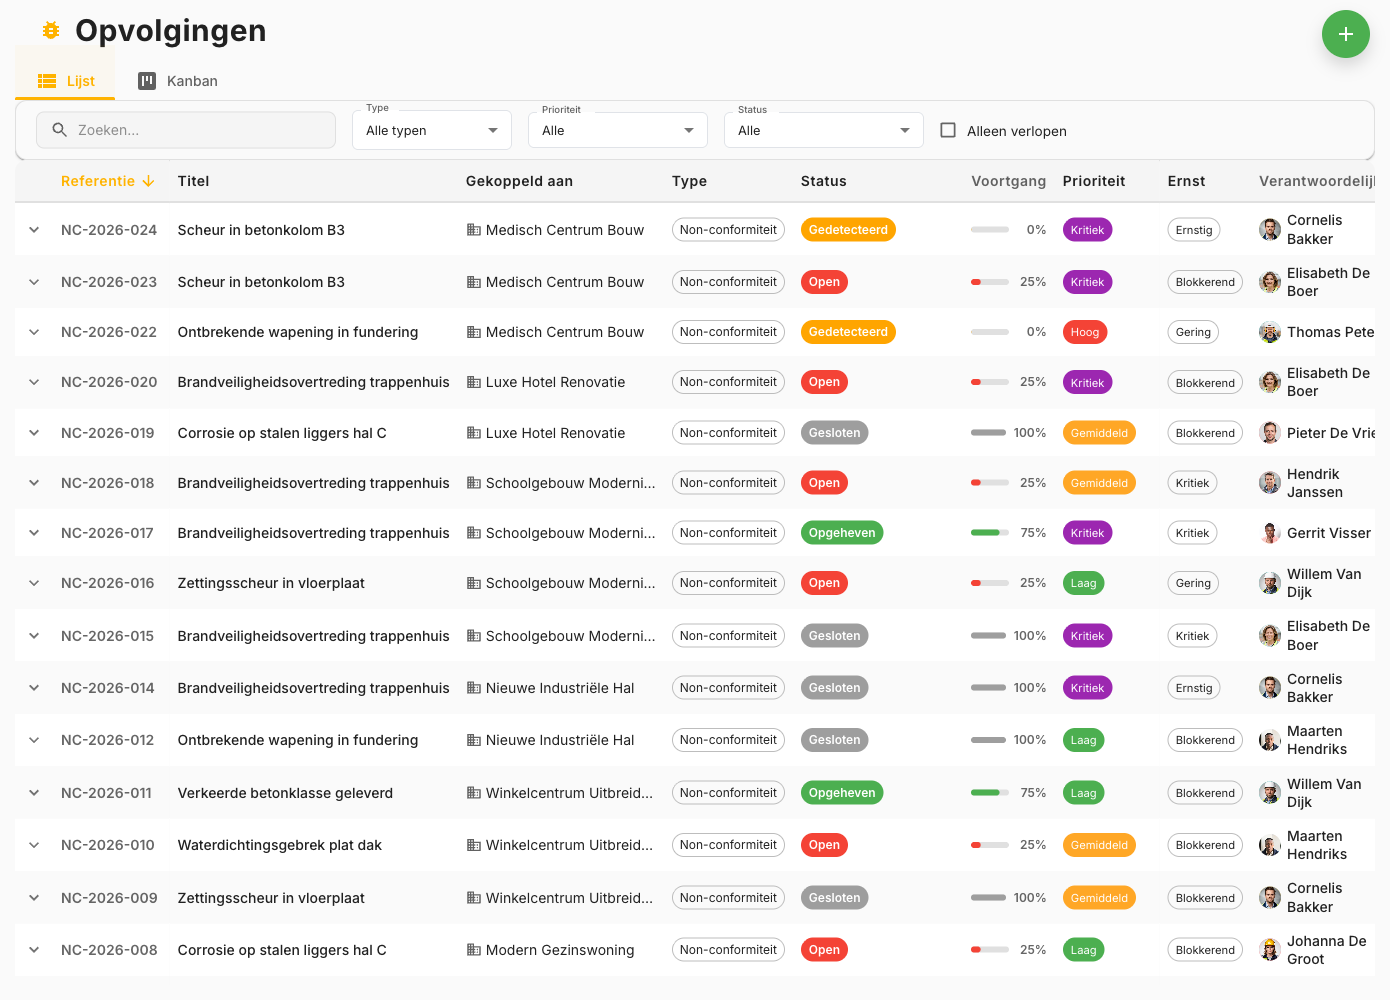Click the building icon beside Luxe Hotel Renovatie
The width and height of the screenshot is (1390, 1000).
point(472,381)
